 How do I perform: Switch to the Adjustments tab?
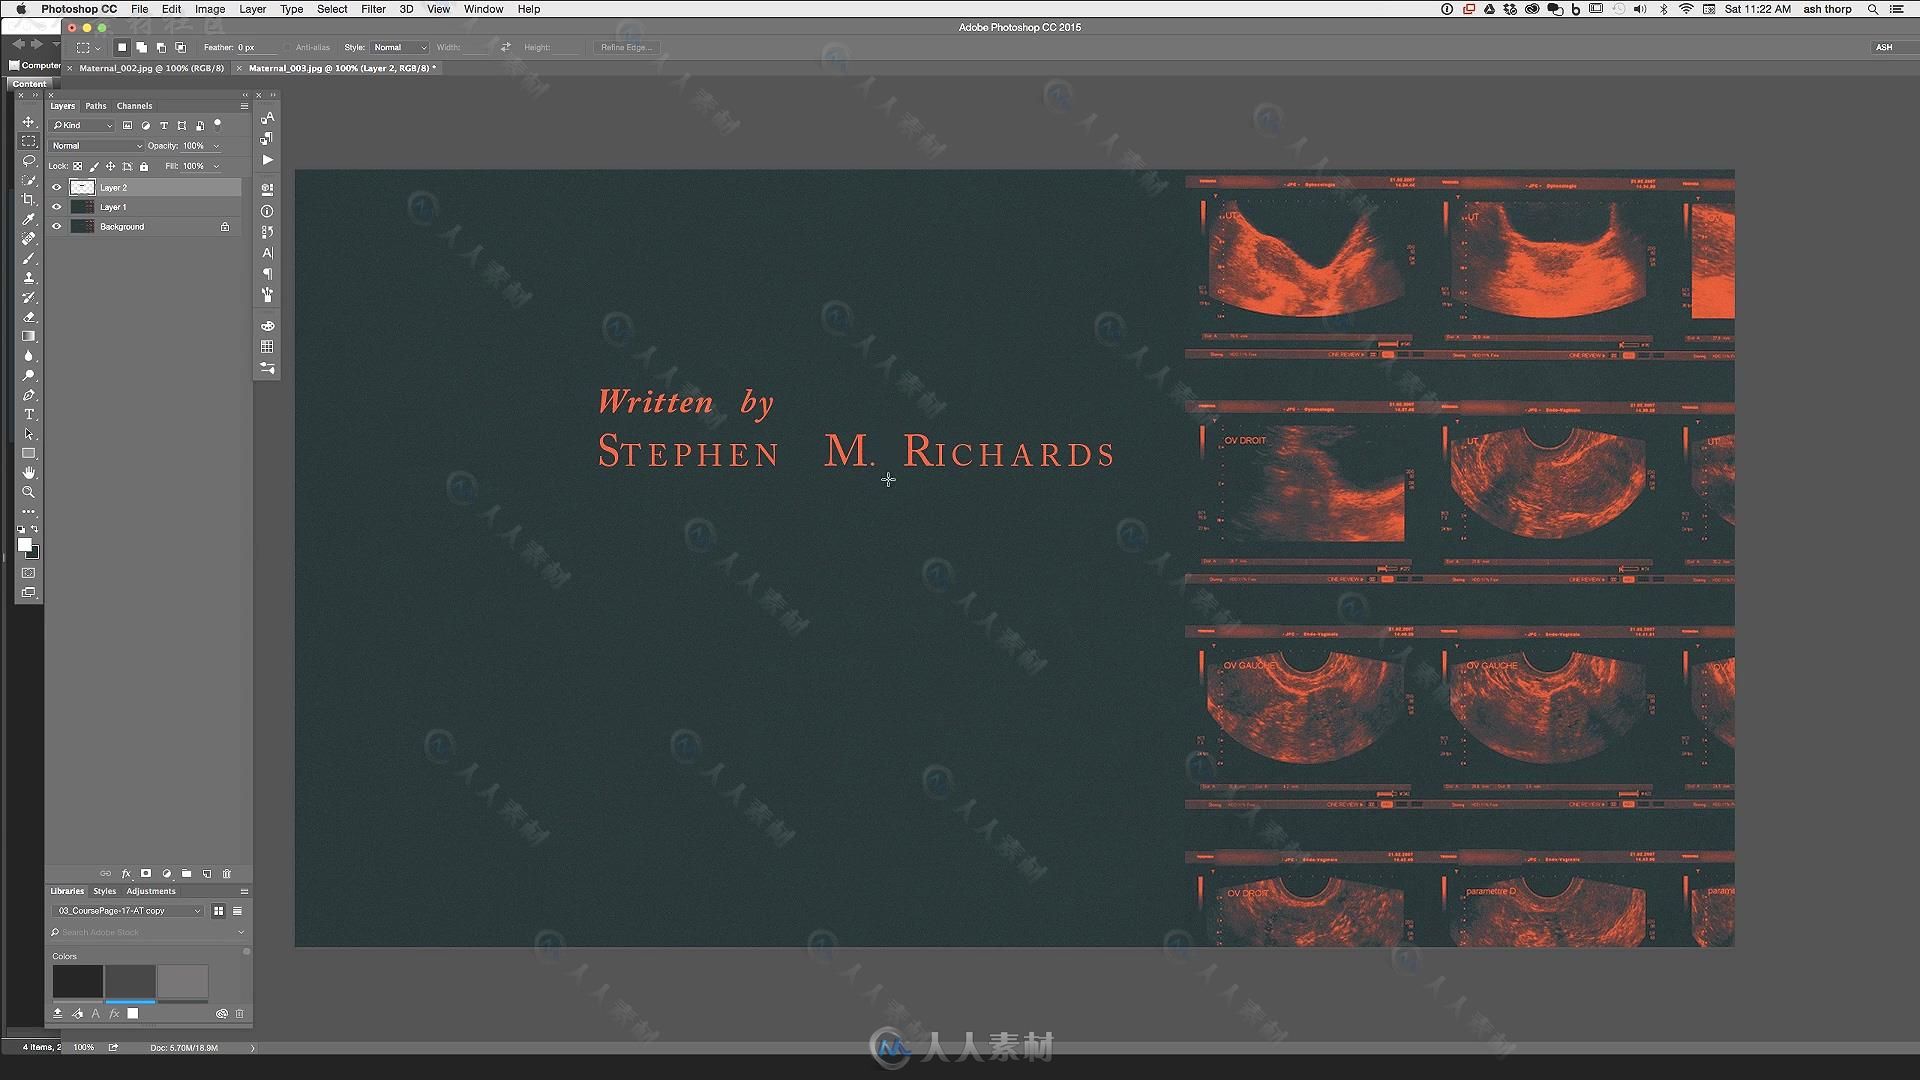point(151,891)
